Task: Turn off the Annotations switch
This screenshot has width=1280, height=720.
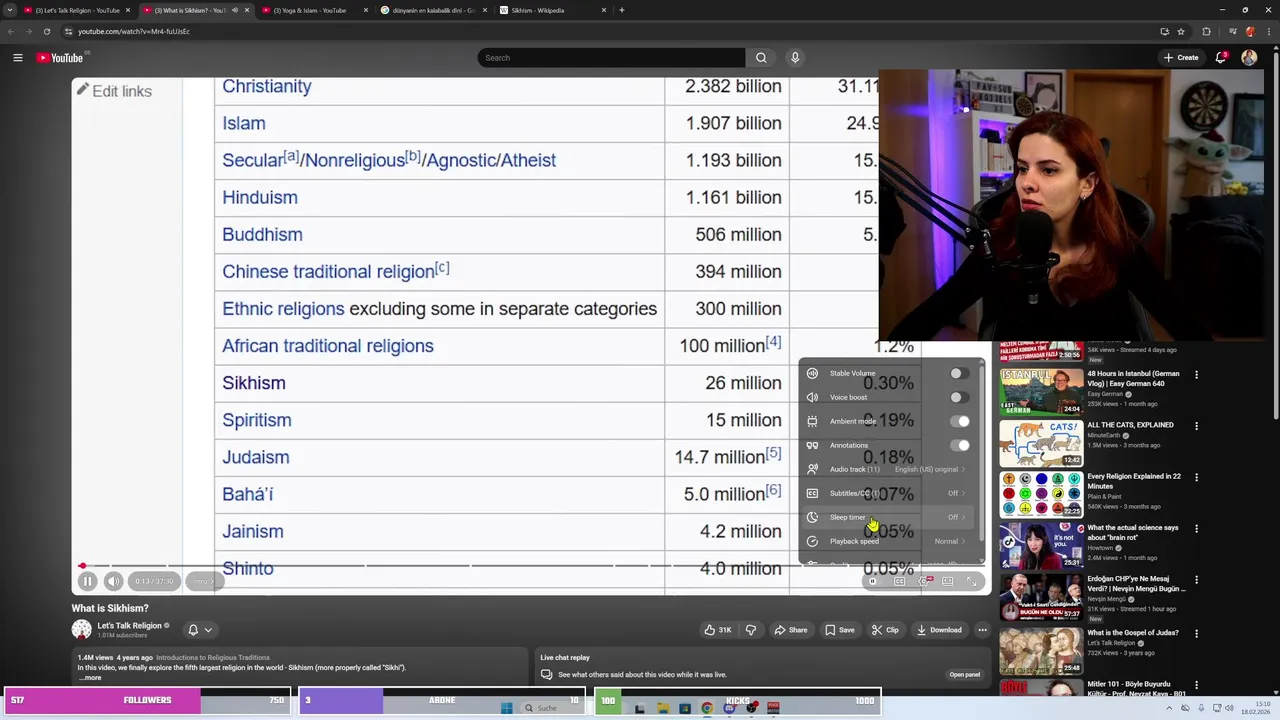Action: [x=958, y=445]
